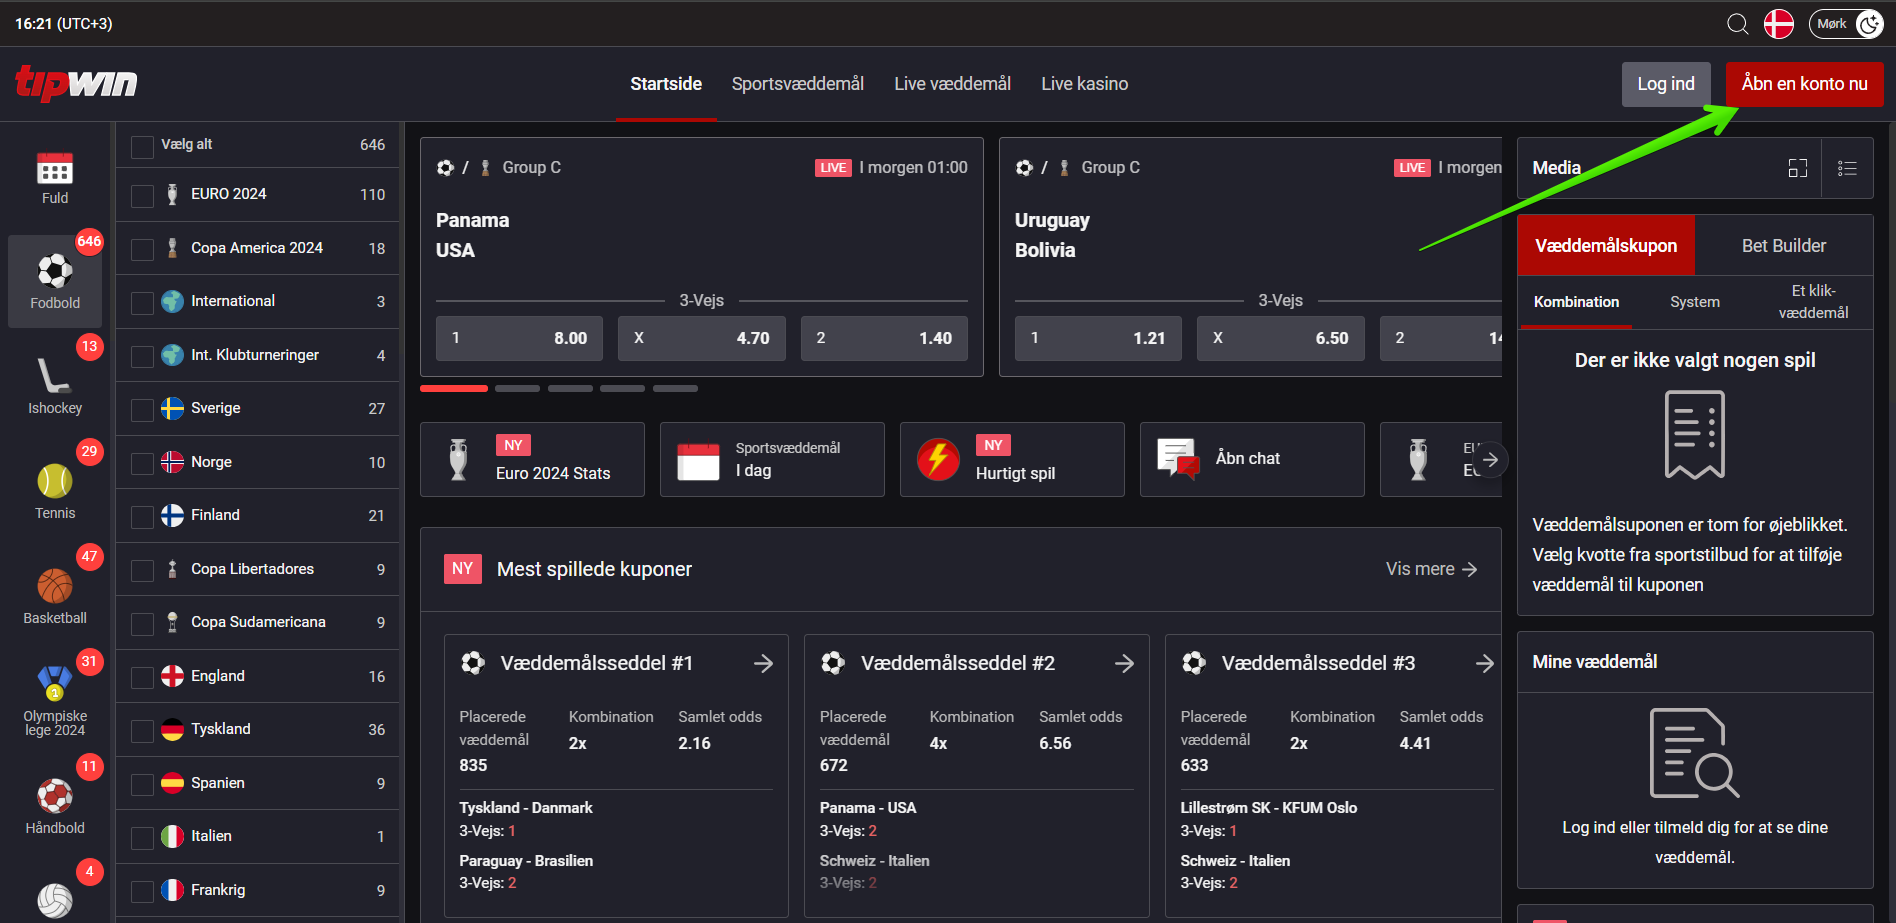1896x923 pixels.
Task: Open the Spanien league row
Action: pyautogui.click(x=258, y=784)
